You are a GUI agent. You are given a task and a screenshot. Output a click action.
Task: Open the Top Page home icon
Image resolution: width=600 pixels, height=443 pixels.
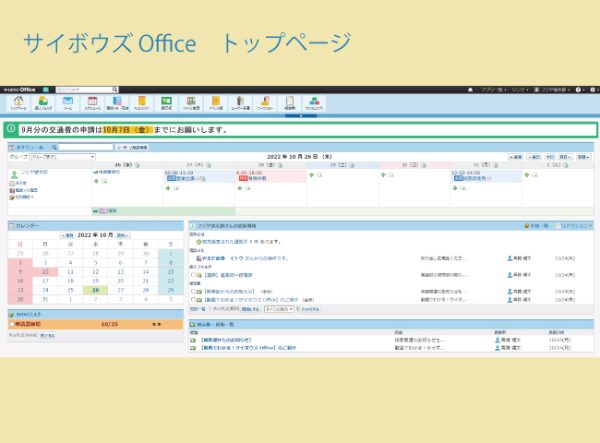click(x=18, y=103)
